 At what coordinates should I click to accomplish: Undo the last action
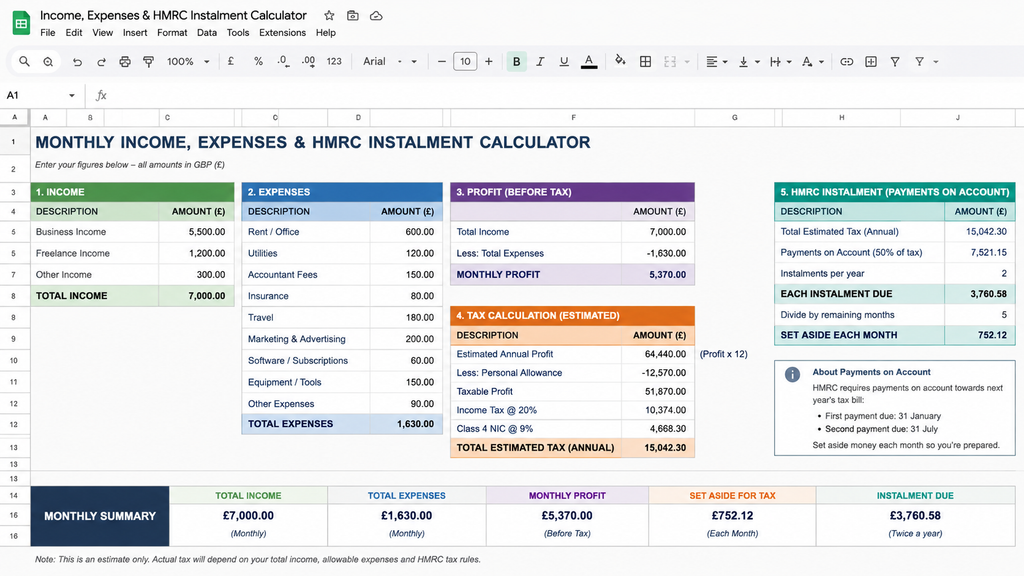pos(77,61)
